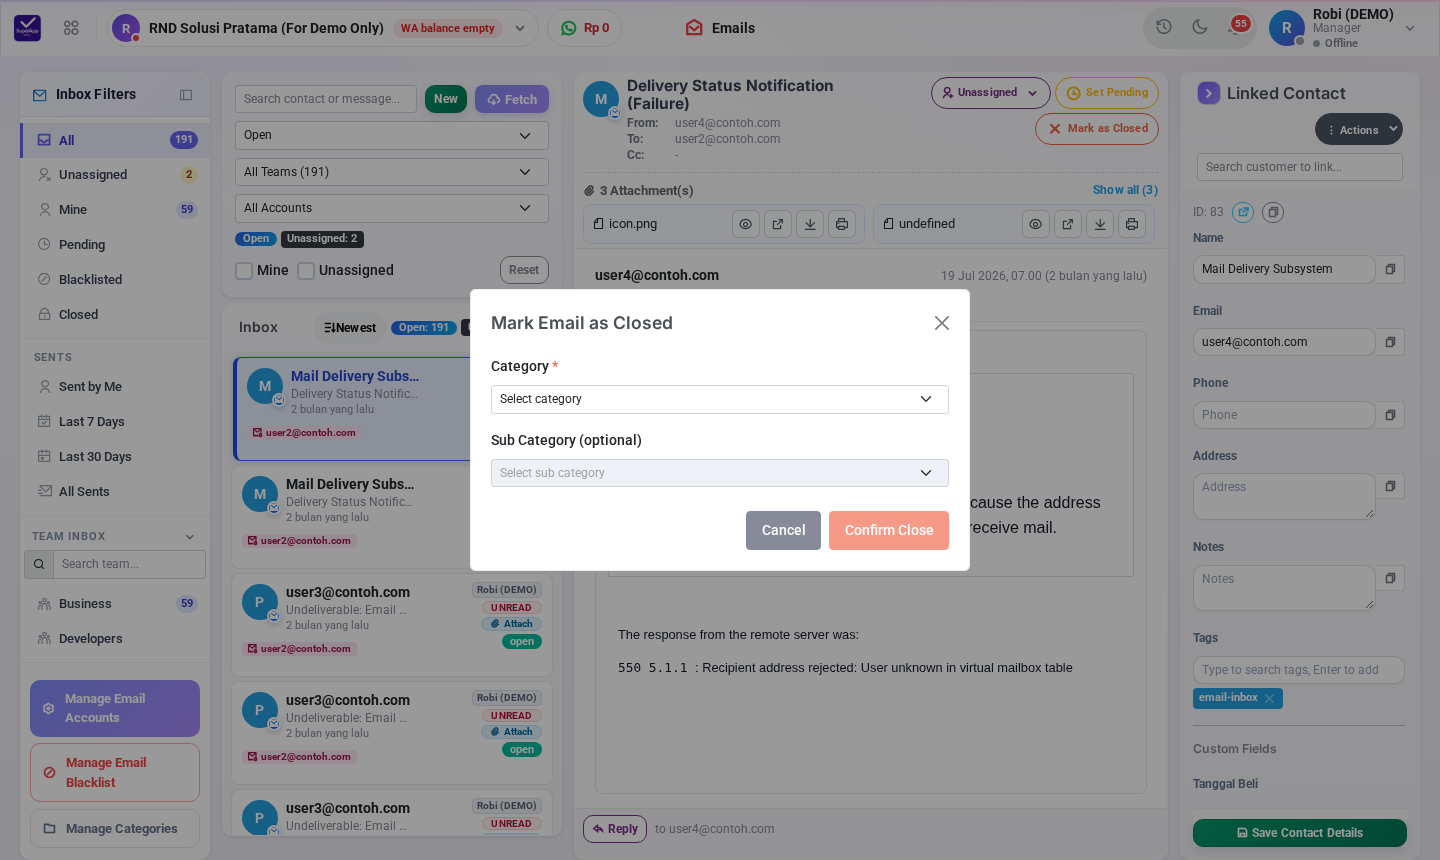Open notifications with badge 55
This screenshot has width=1440, height=860.
(1236, 27)
